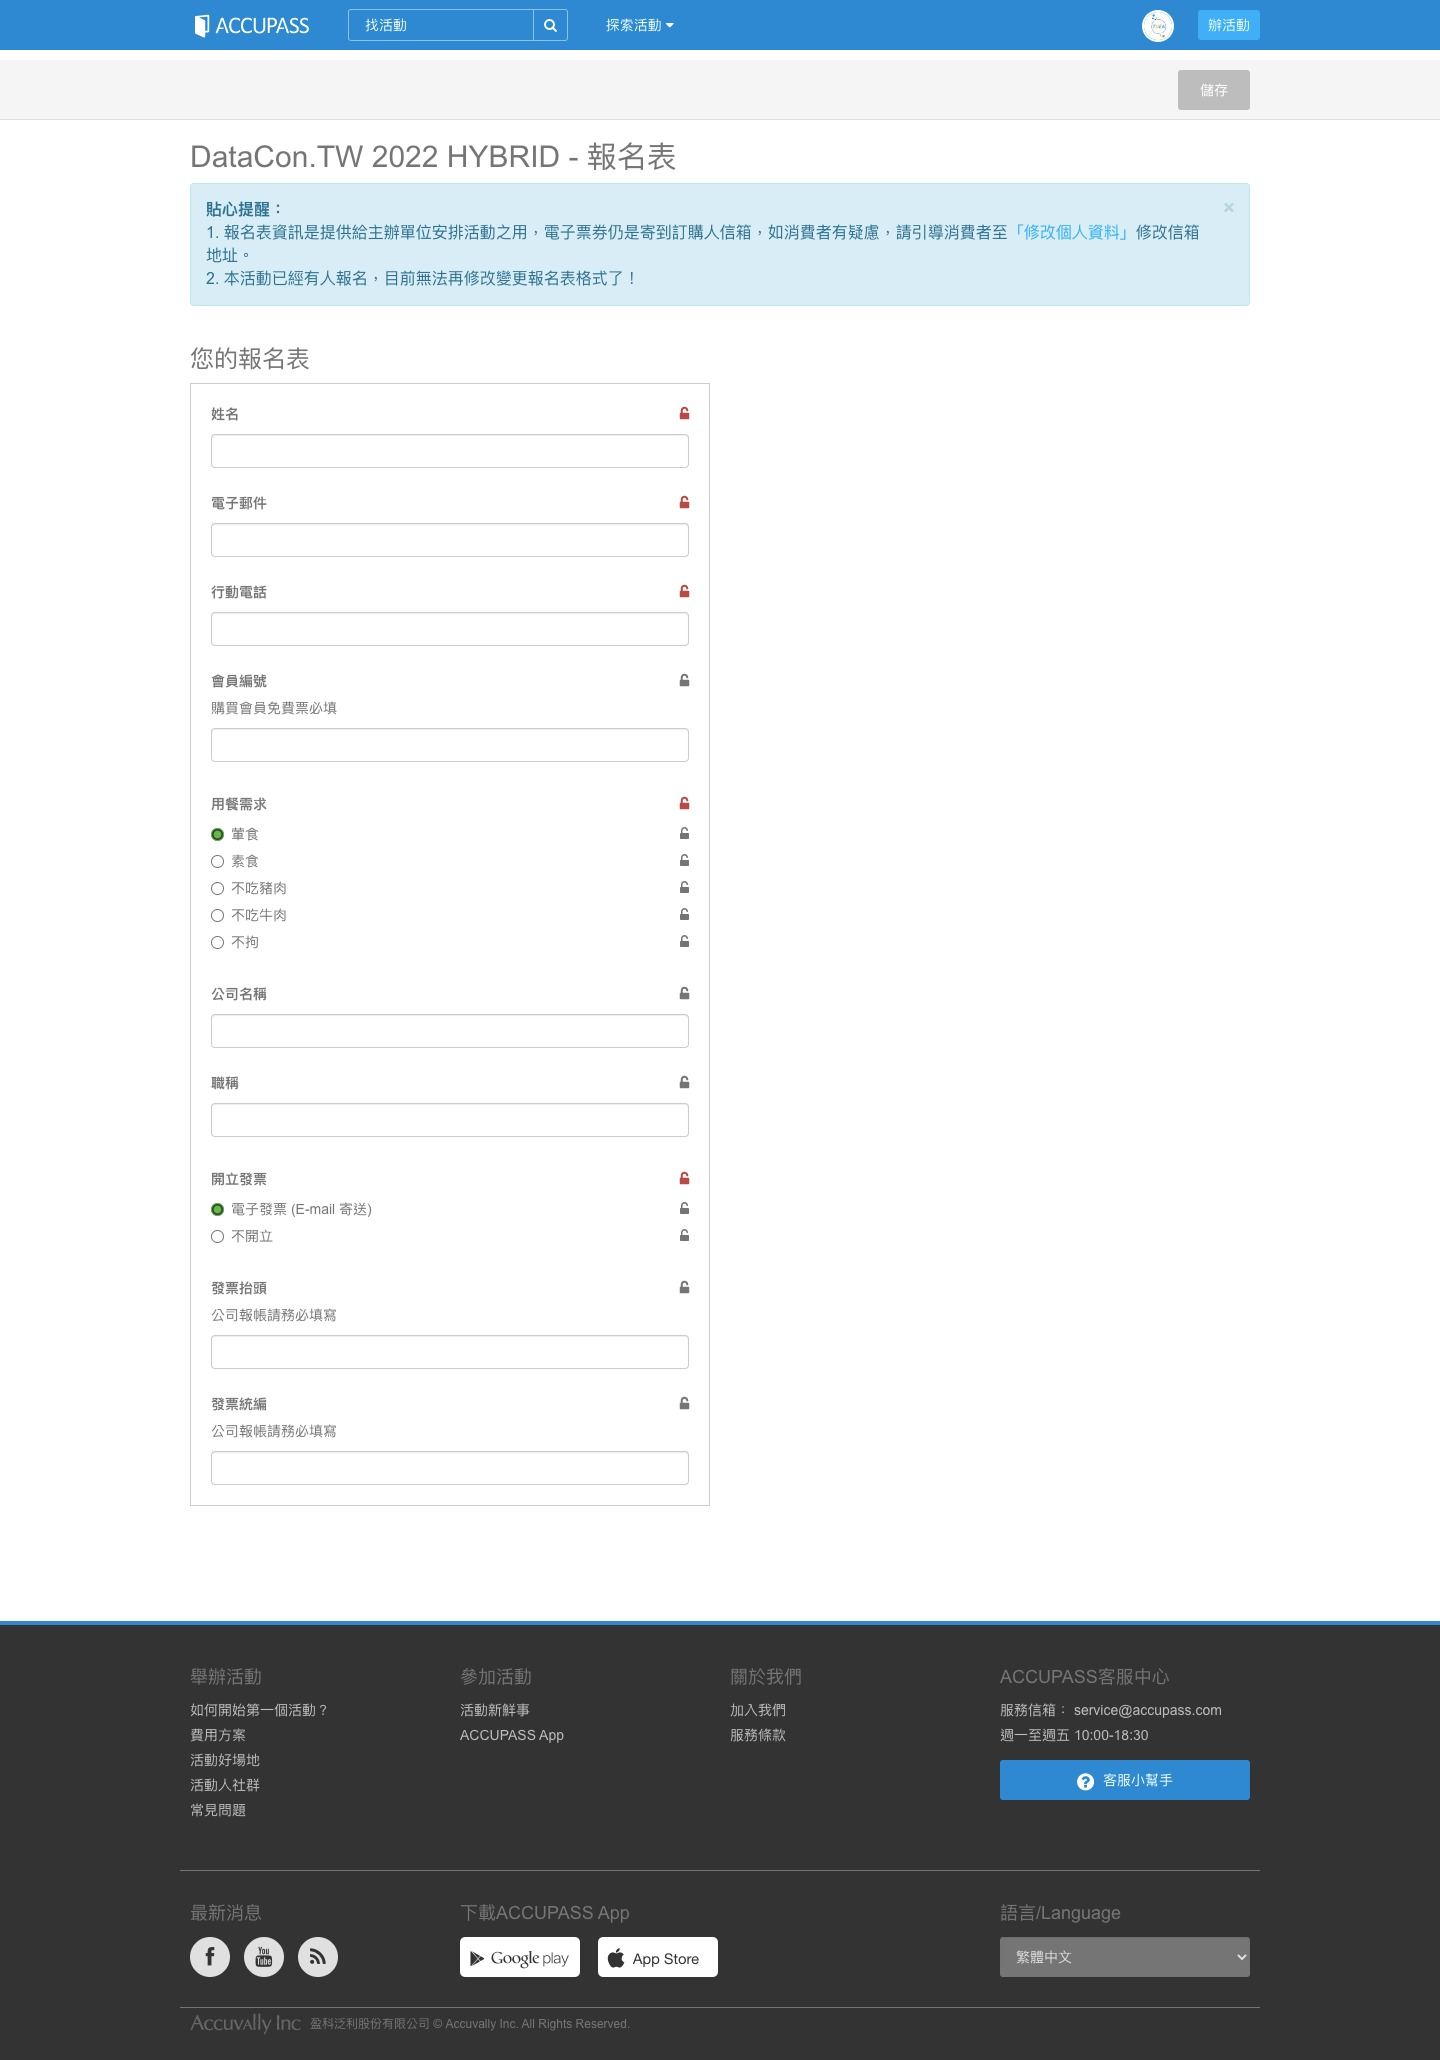Toggle the lock icon for 公司名稱 field
Screen dimensions: 1440x2060
(x=684, y=993)
